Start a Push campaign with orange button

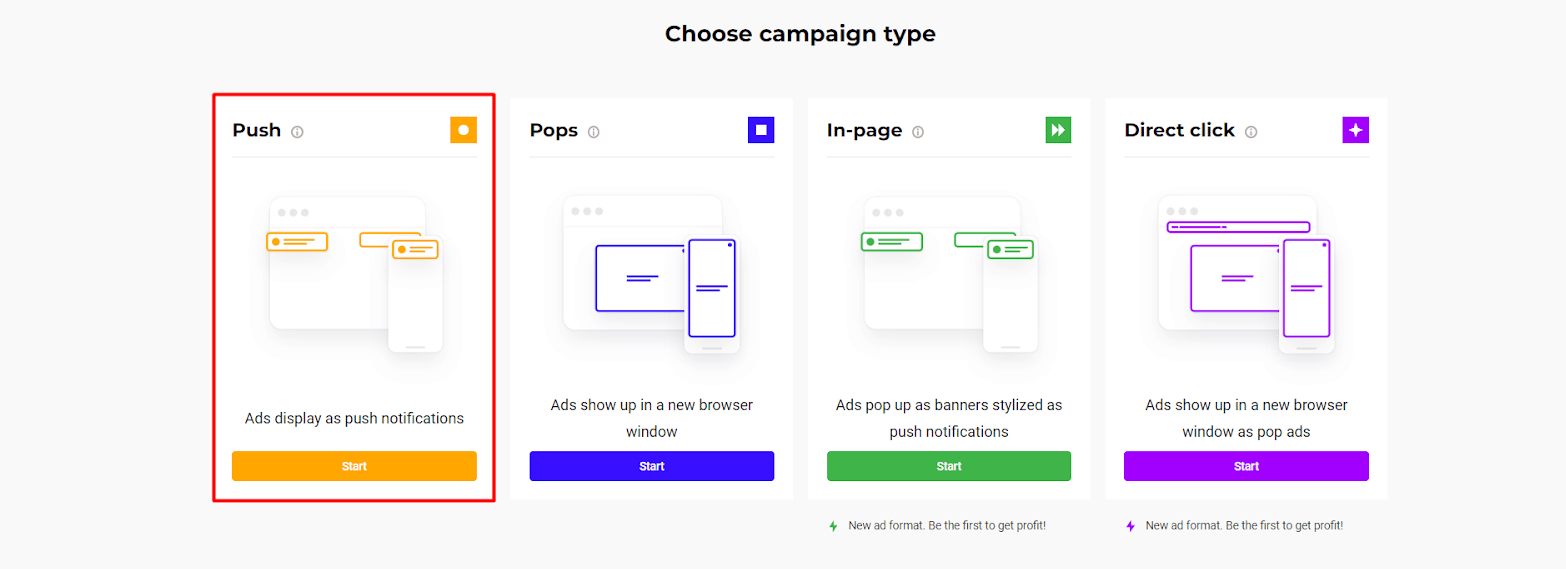pyautogui.click(x=354, y=466)
